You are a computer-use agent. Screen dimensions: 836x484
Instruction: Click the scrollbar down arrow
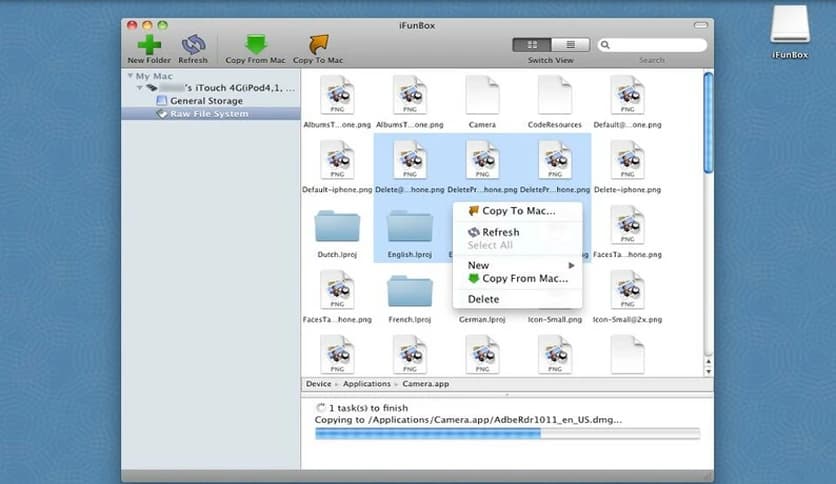point(708,372)
